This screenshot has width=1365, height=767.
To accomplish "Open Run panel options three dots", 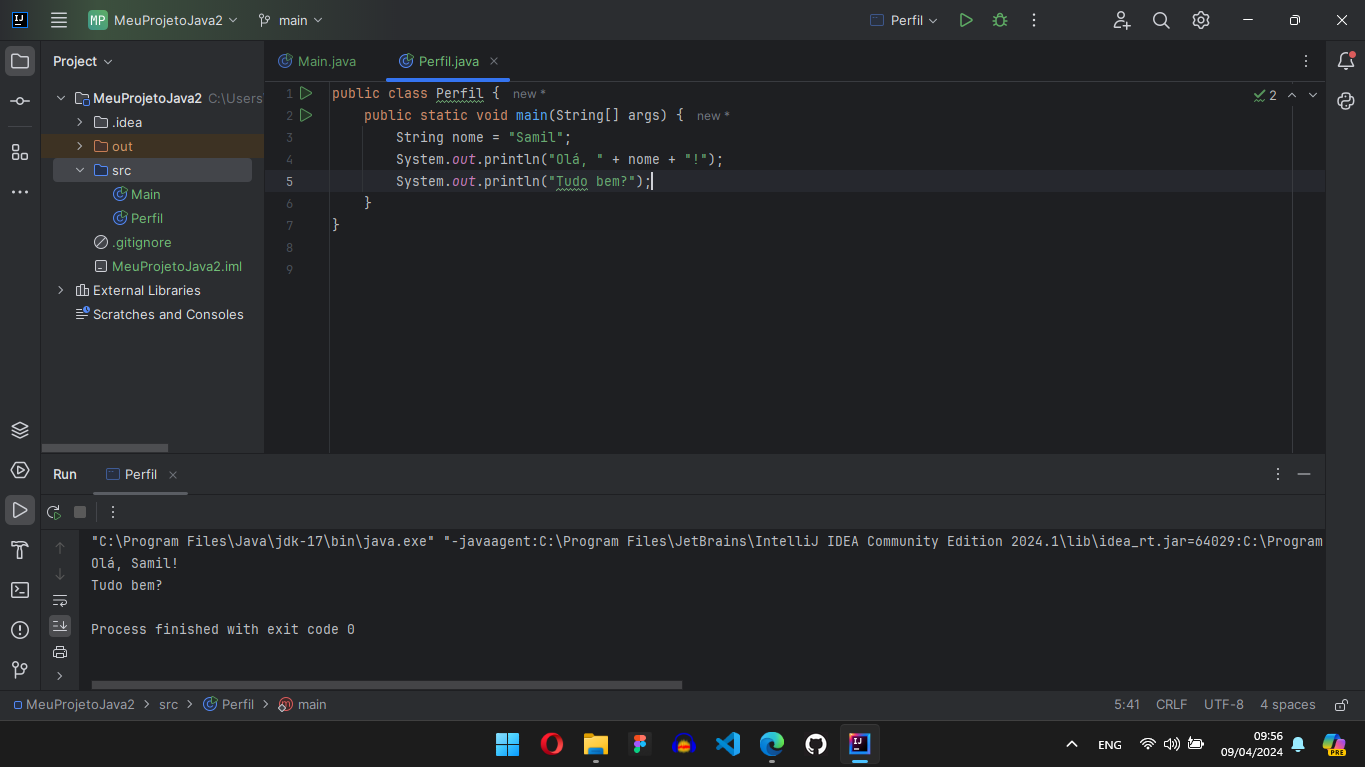I will pyautogui.click(x=1278, y=474).
